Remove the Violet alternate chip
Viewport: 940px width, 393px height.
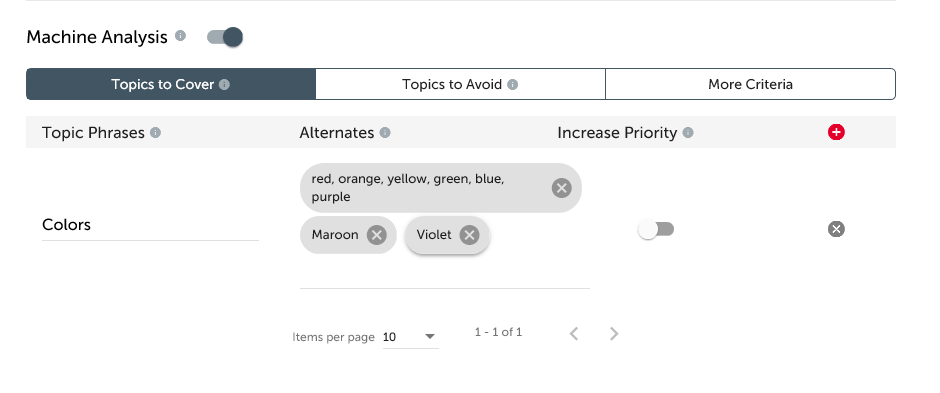[469, 235]
